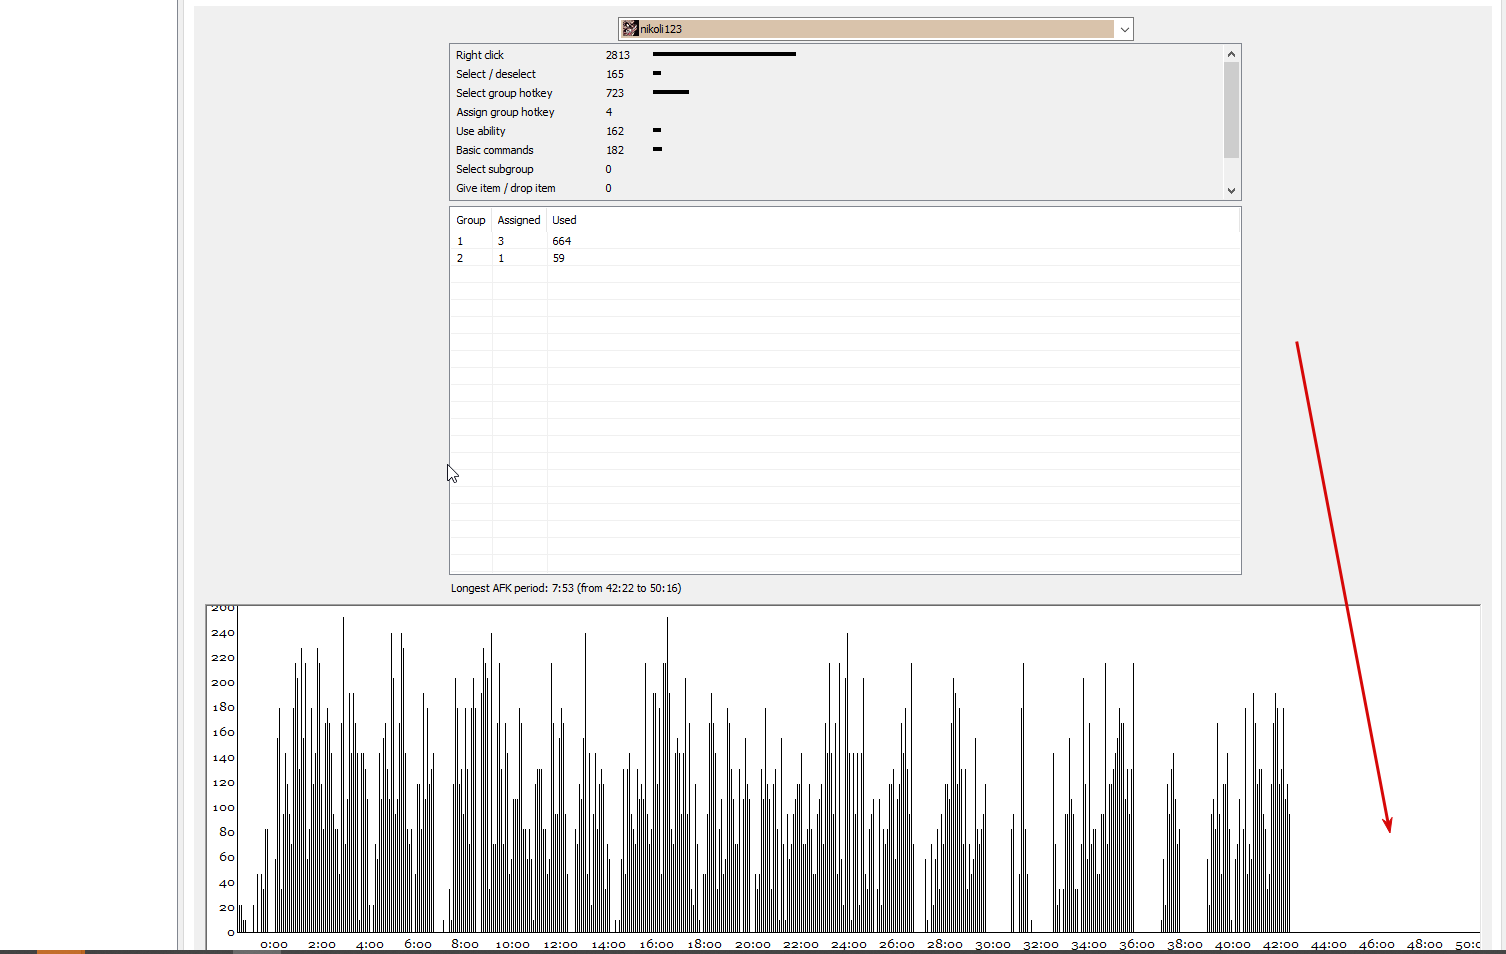Click the actions list scroll down arrow
1506x954 pixels.
[1231, 190]
